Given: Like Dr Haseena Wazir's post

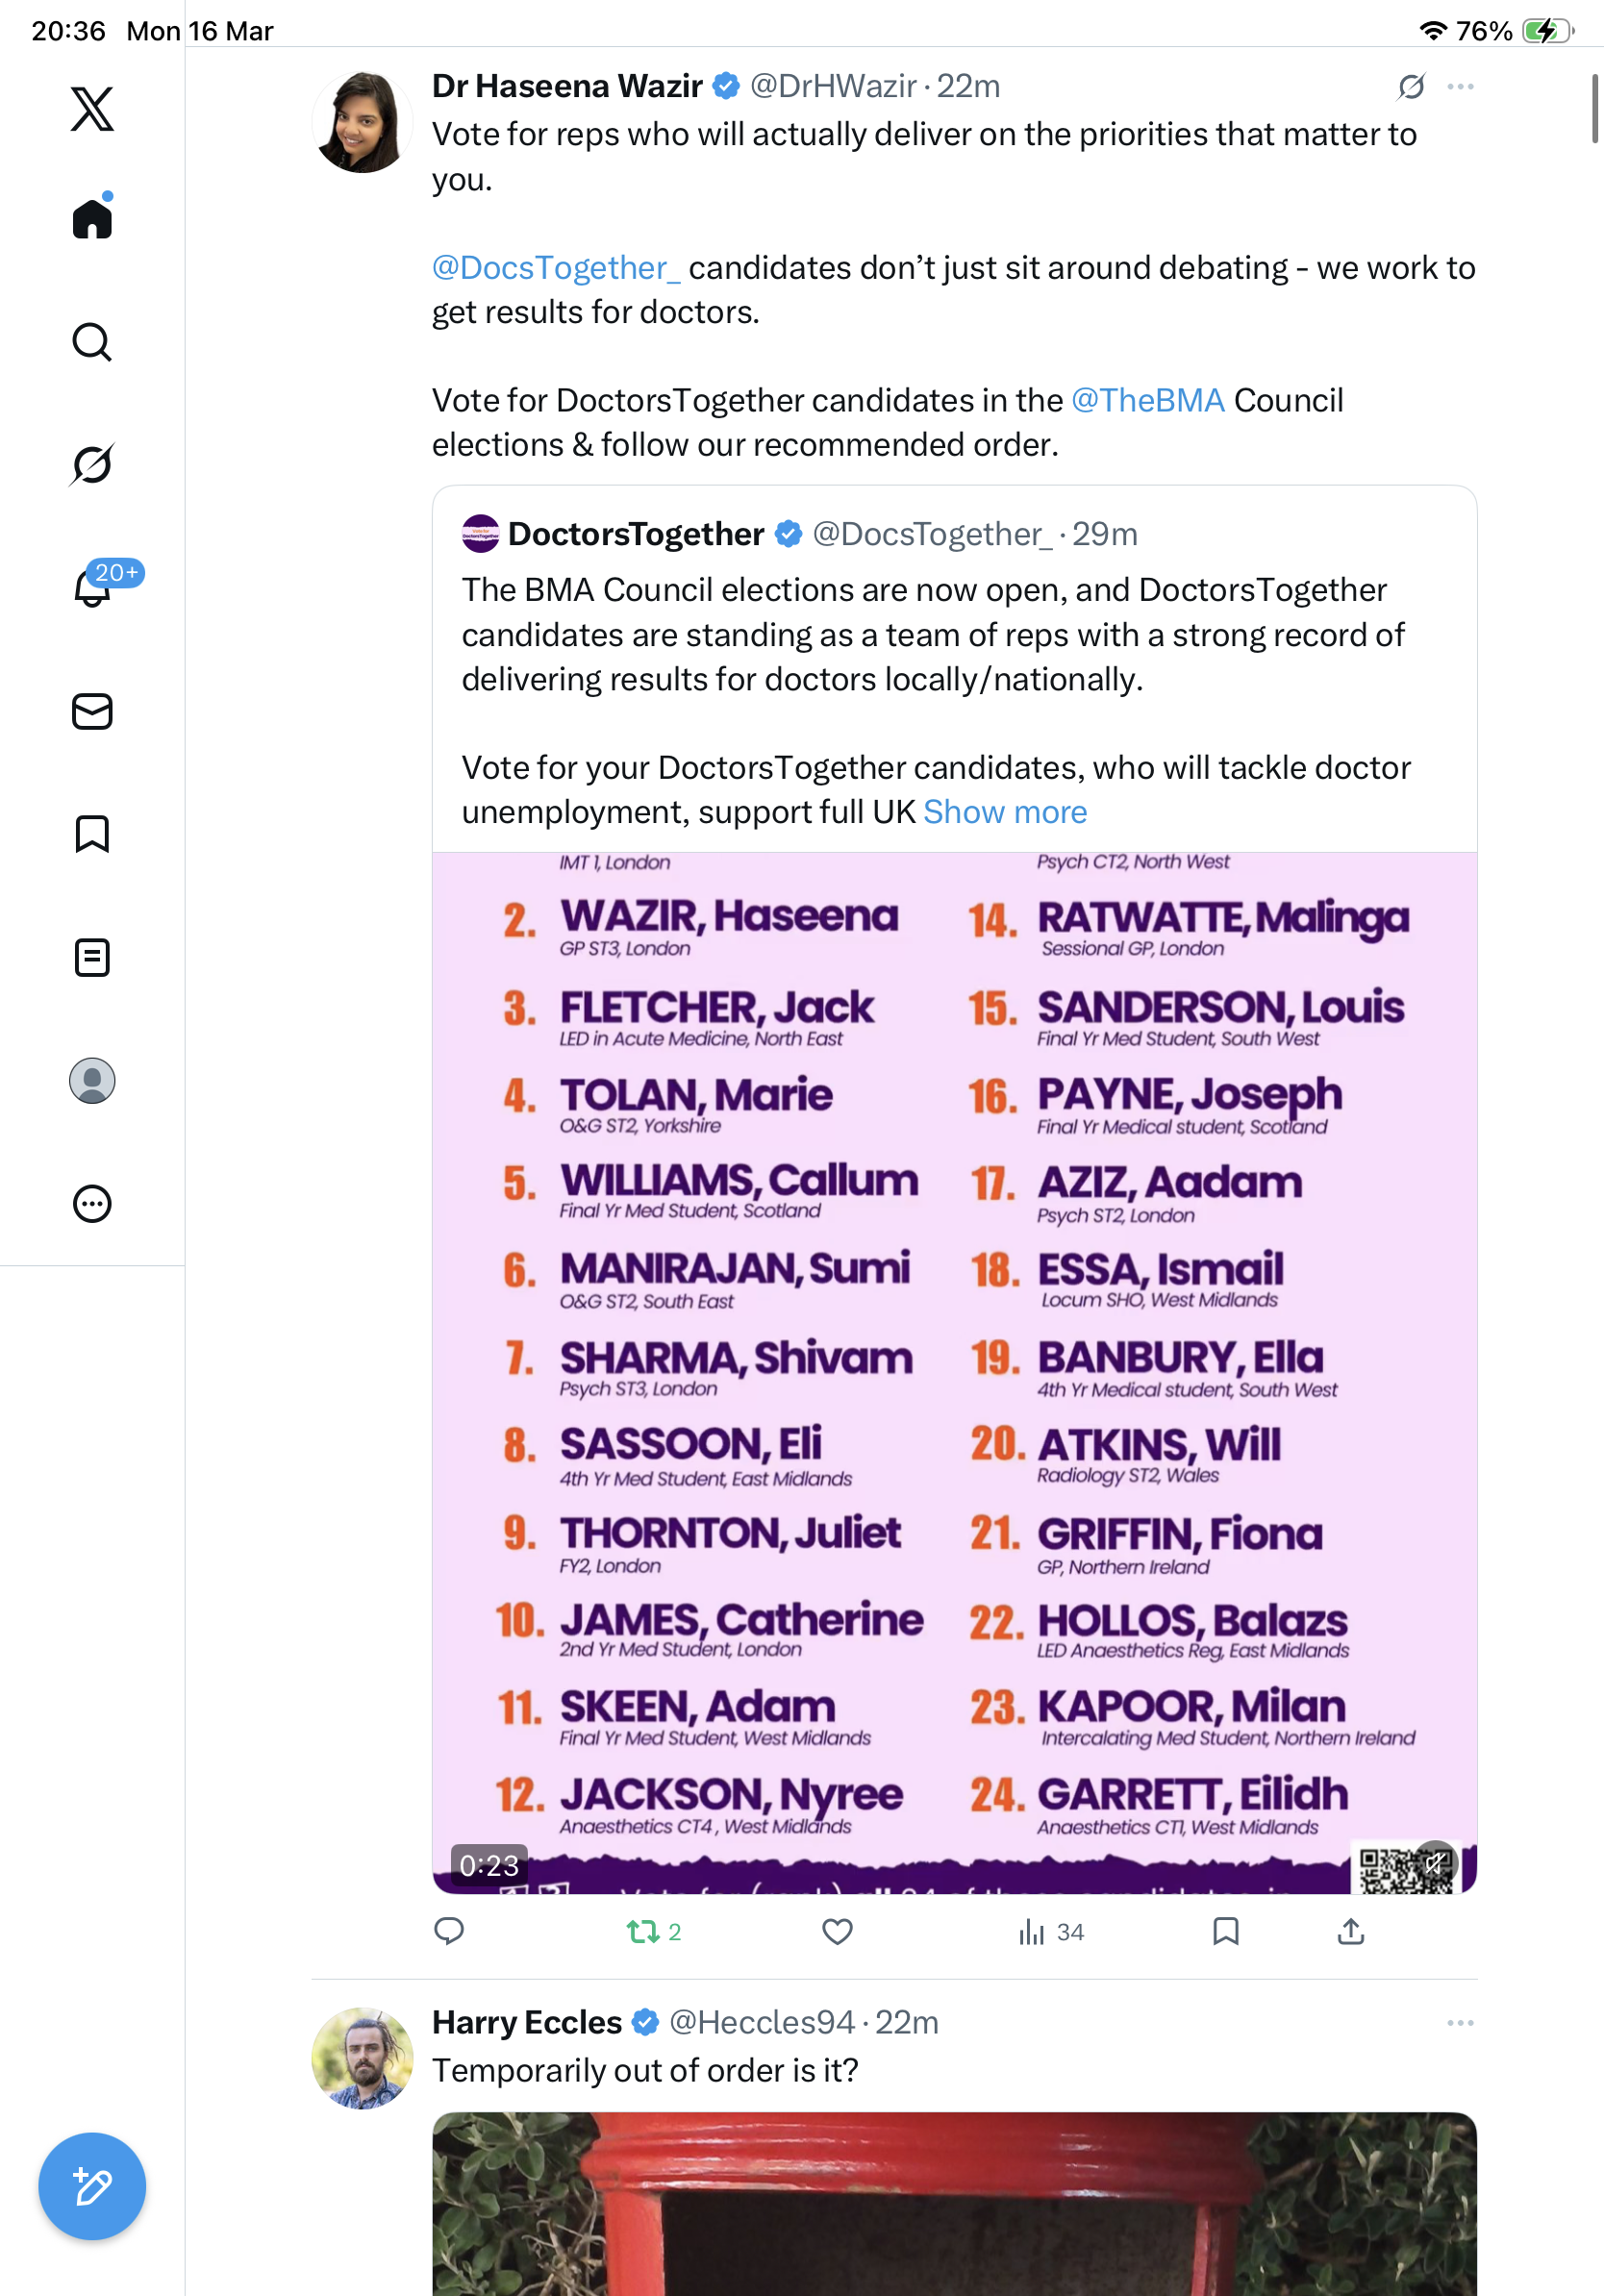Looking at the screenshot, I should pyautogui.click(x=837, y=1931).
